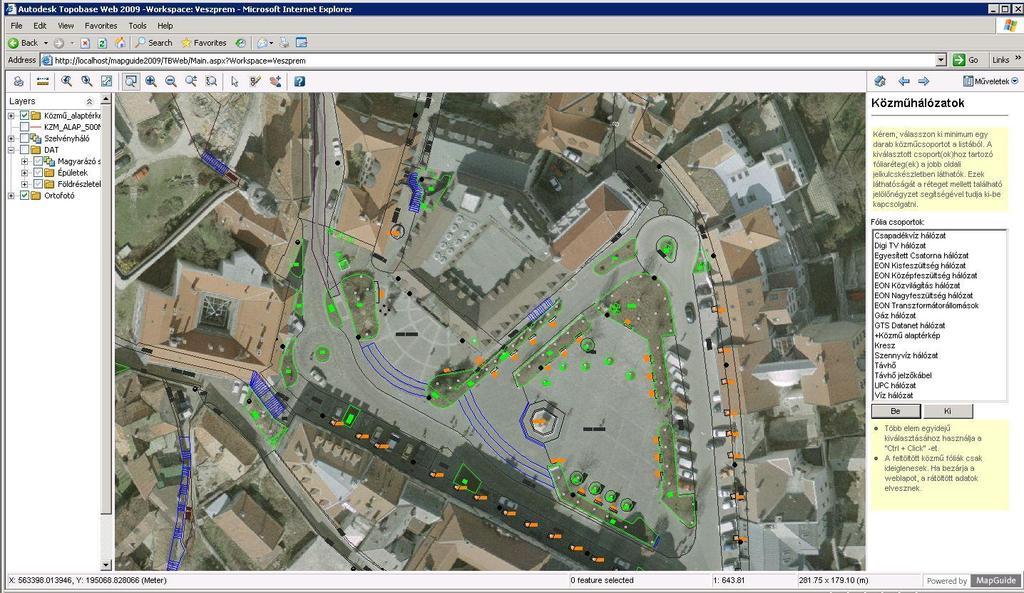Open the browser History icon
Image resolution: width=1024 pixels, height=593 pixels.
click(241, 43)
